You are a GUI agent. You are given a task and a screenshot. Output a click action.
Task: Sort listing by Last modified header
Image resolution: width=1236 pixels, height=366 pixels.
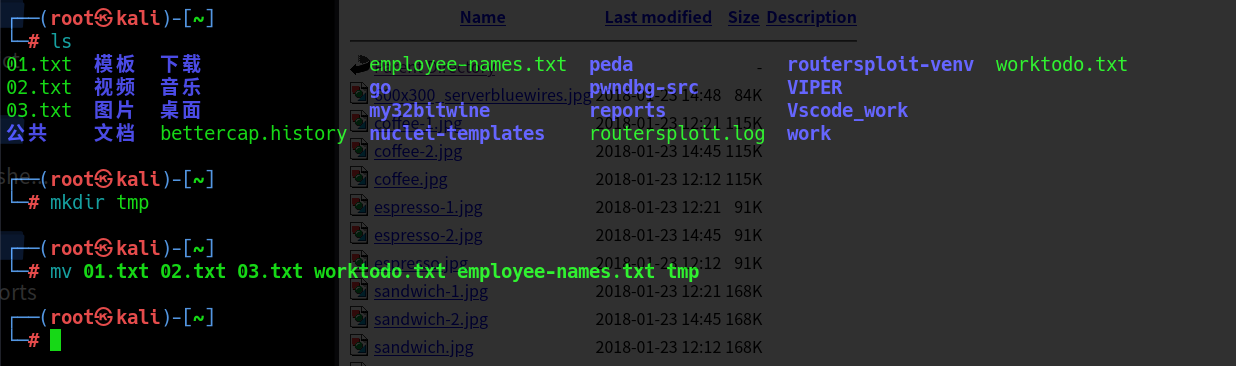pyautogui.click(x=658, y=17)
